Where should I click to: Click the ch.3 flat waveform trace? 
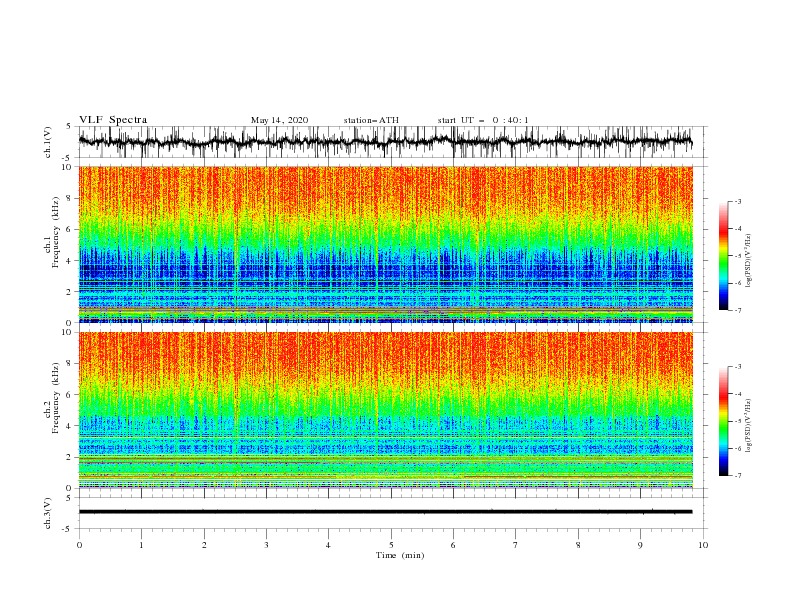pos(385,512)
